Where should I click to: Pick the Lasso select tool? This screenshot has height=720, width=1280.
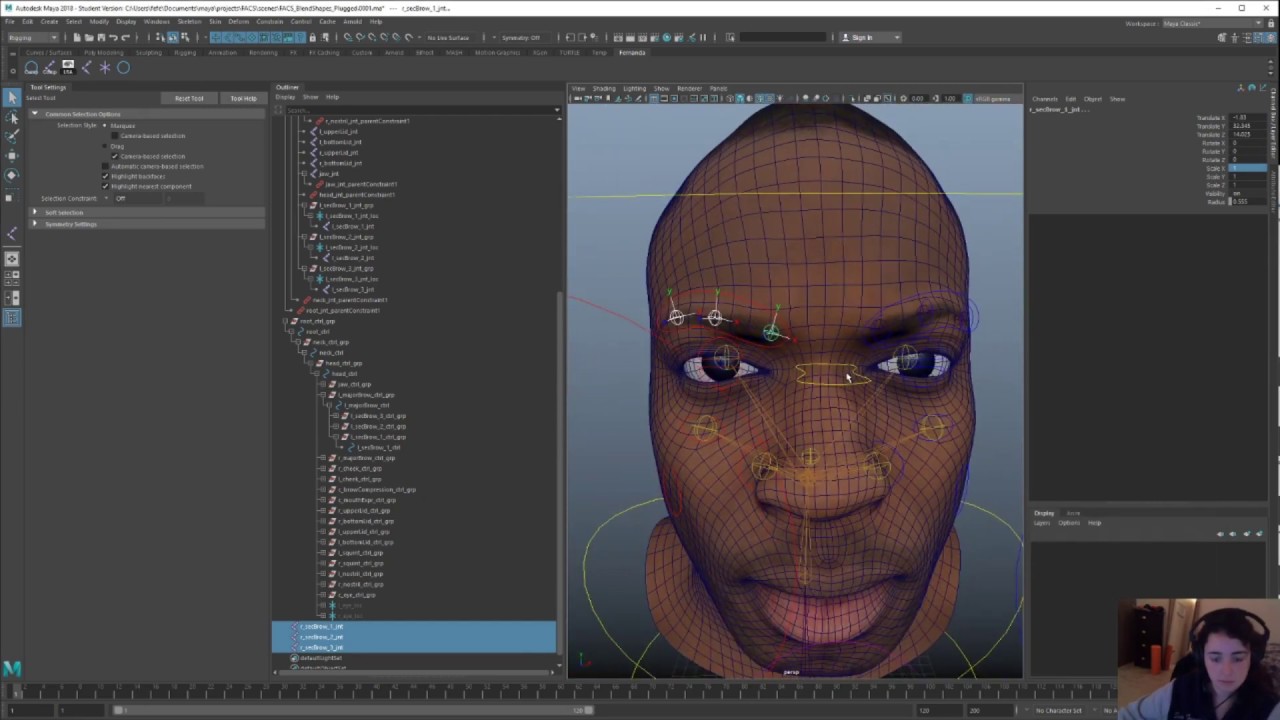[12, 117]
